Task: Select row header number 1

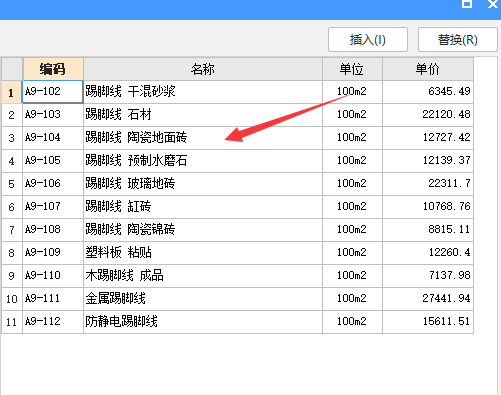Action: point(12,92)
